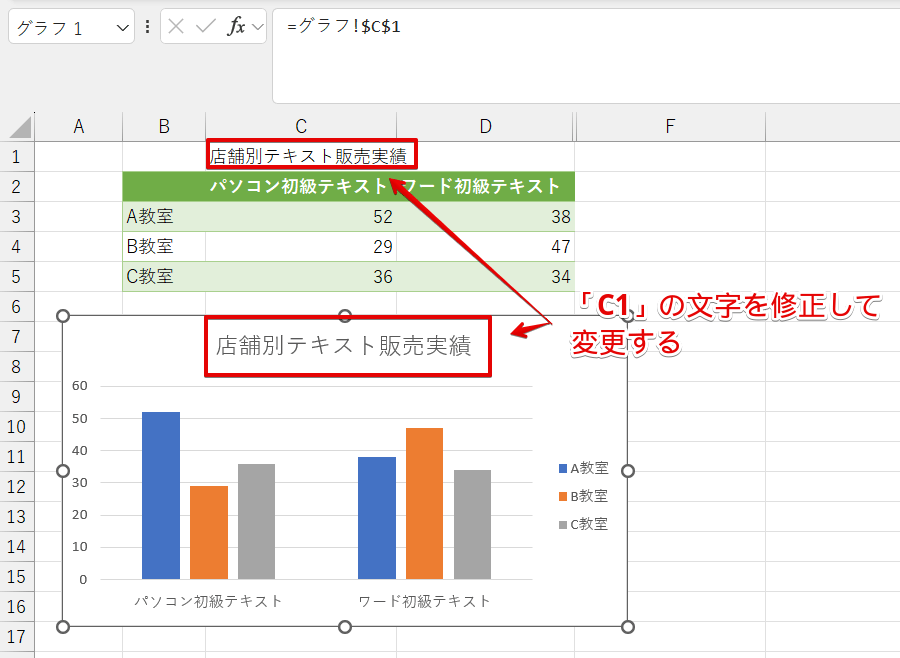Click cell with value 38

pos(486,216)
